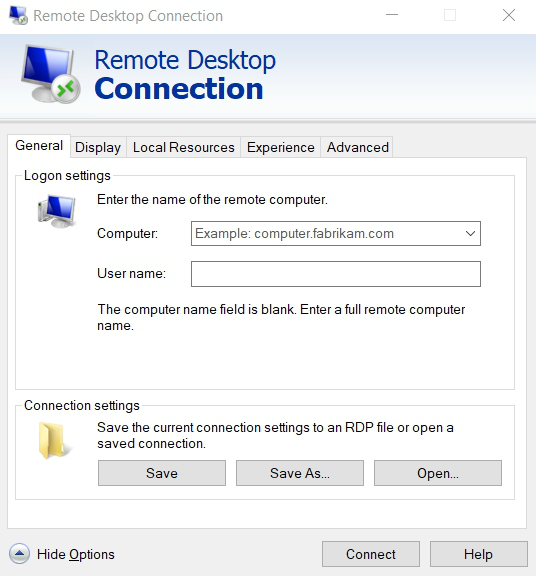Collapse options via Hide Options text
536x576 pixels.
click(x=76, y=554)
